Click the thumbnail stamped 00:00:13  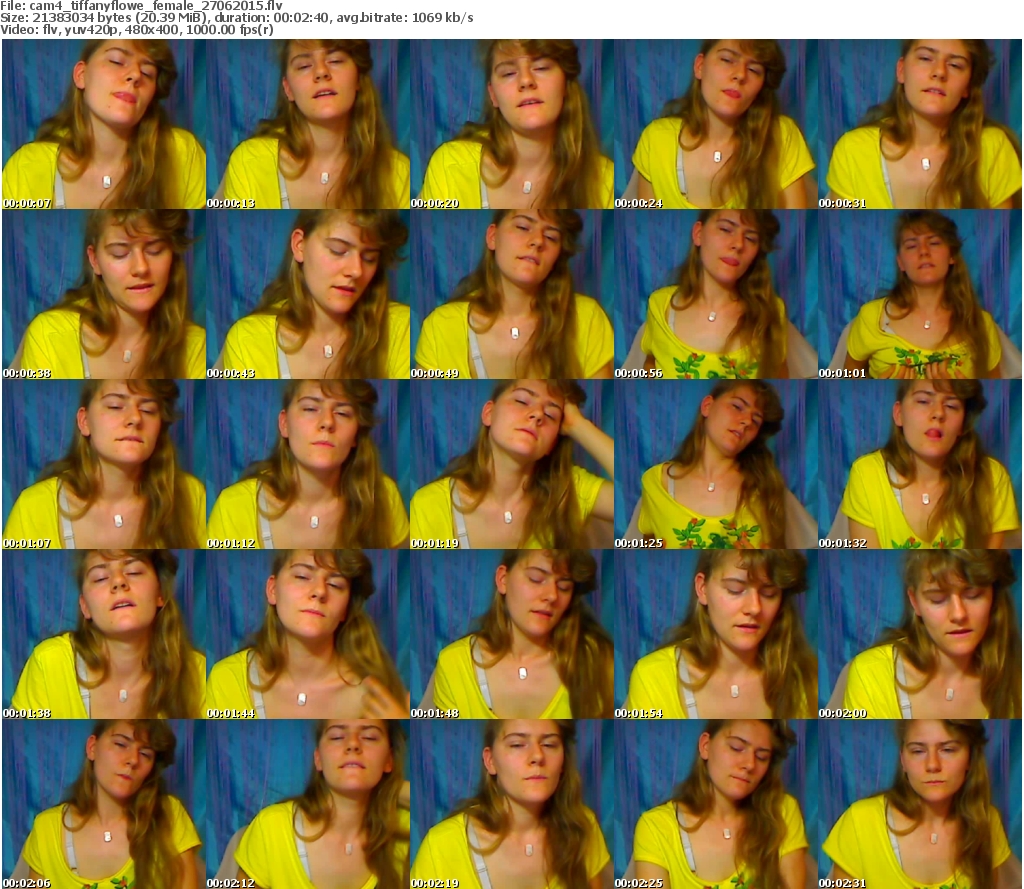tap(308, 124)
